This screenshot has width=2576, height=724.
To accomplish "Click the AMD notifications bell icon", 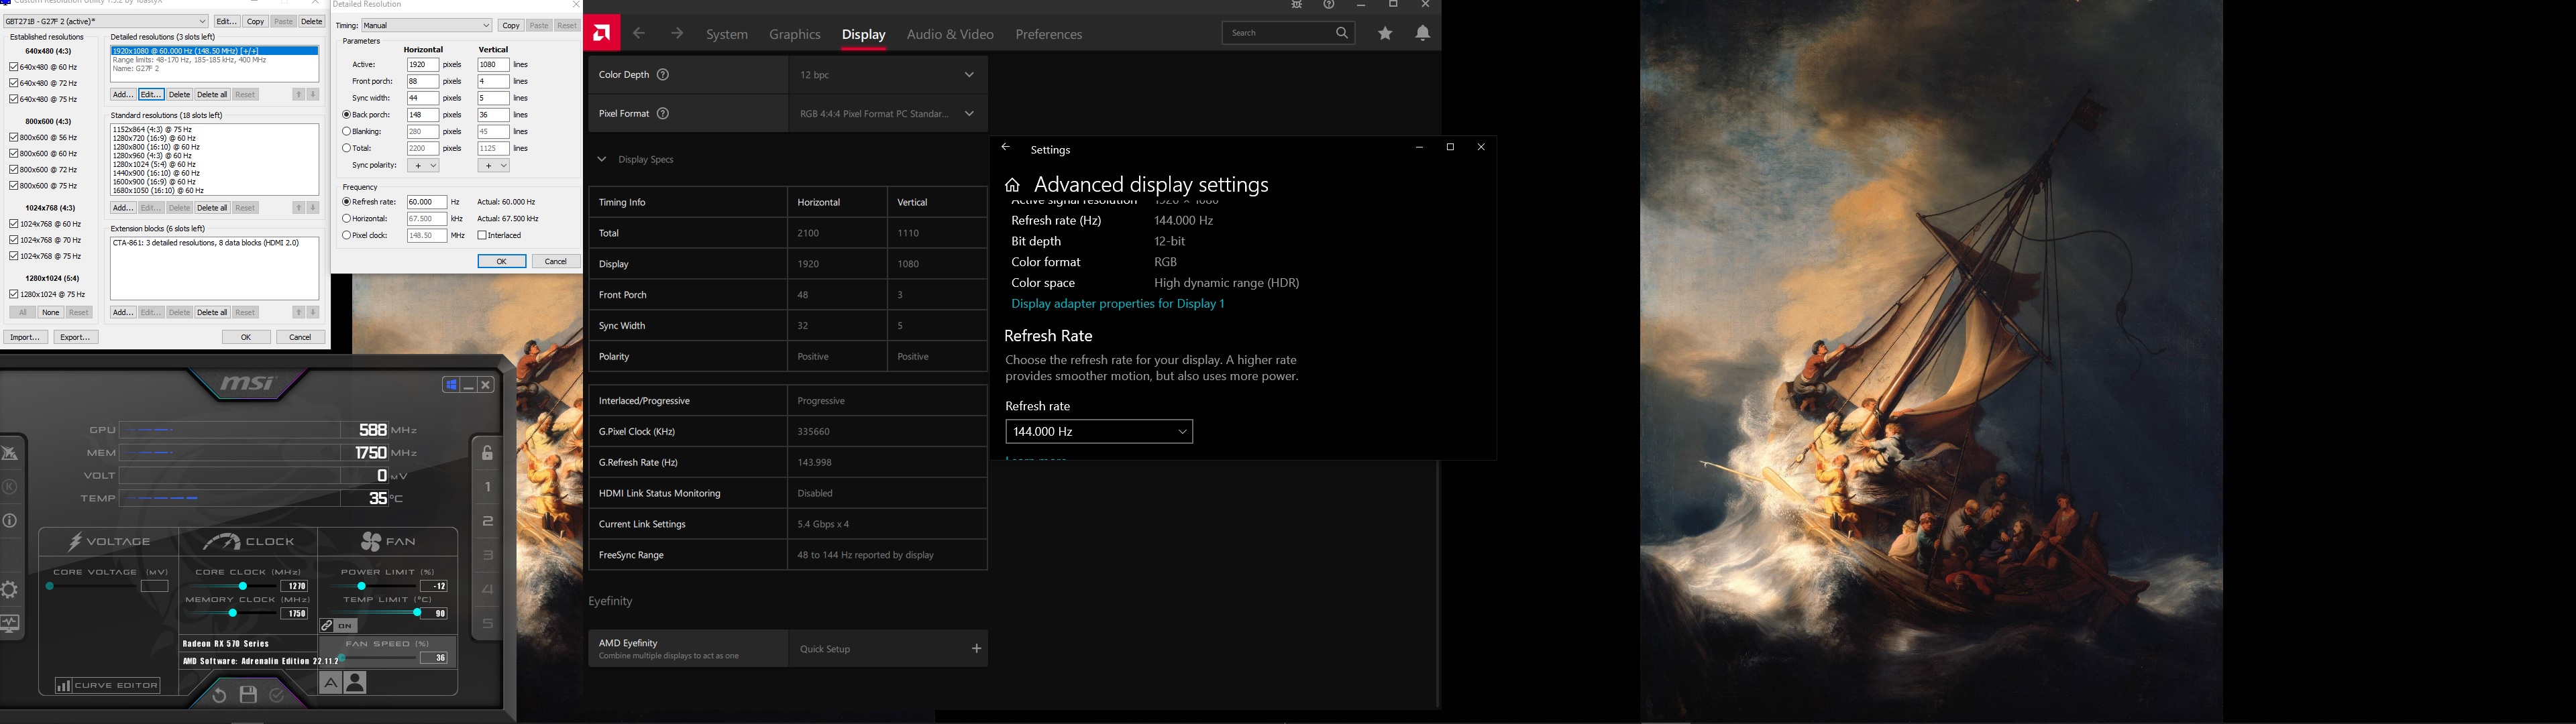I will [x=1422, y=33].
